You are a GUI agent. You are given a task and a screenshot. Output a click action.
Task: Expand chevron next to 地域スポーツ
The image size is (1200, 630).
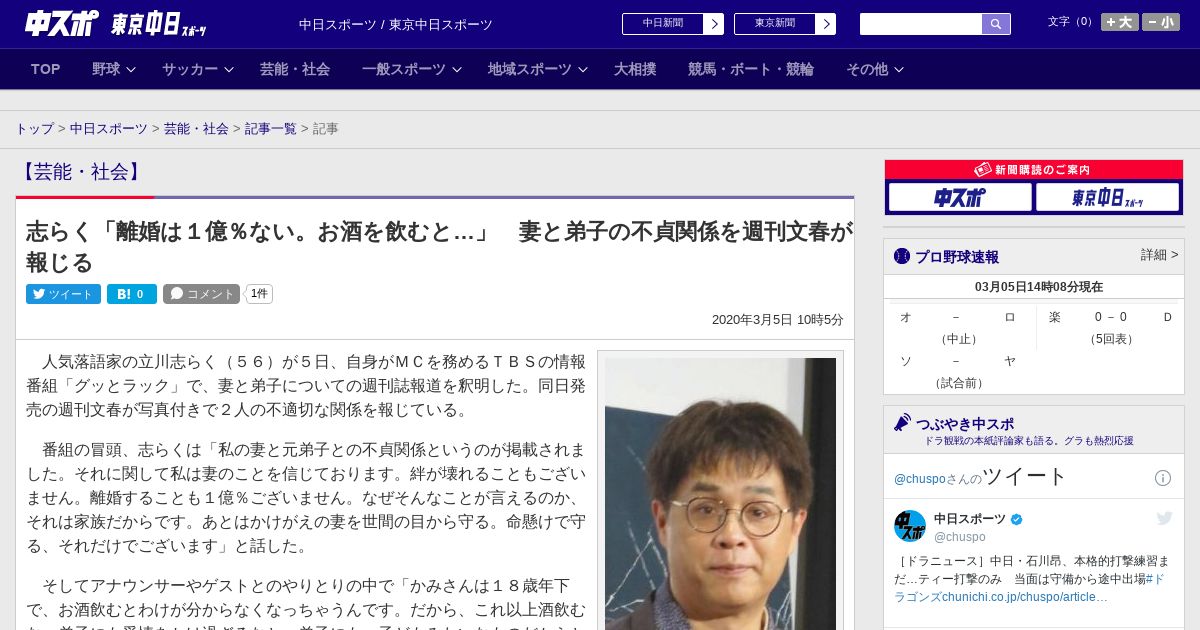click(x=583, y=70)
